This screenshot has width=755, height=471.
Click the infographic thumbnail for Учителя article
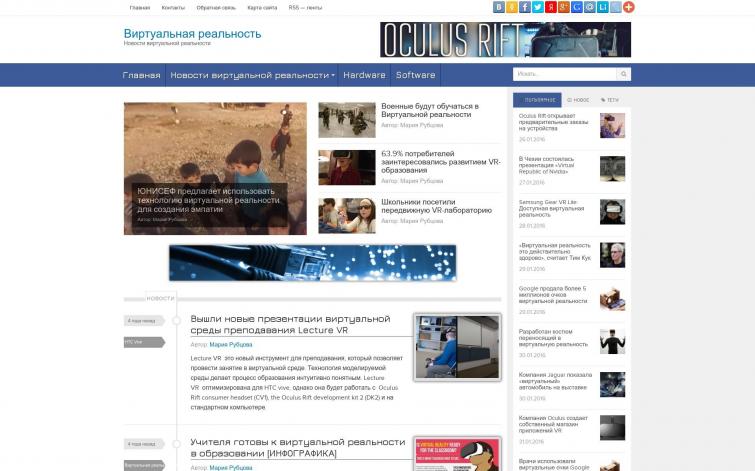coord(457,454)
